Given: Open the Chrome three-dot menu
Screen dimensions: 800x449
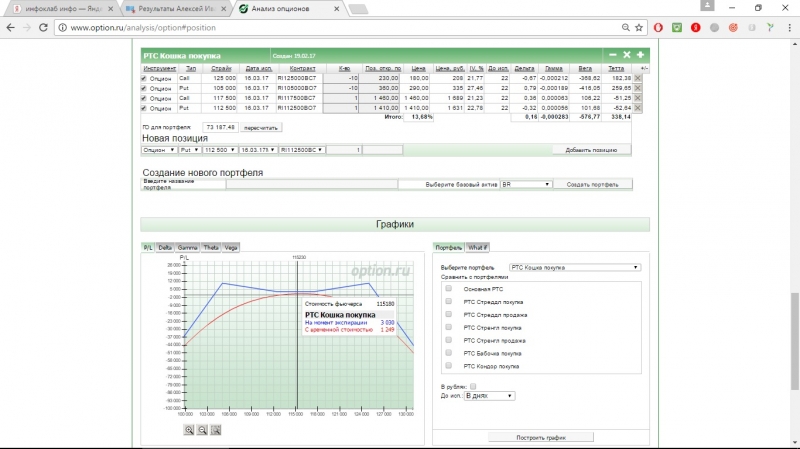Looking at the screenshot, I should click(x=789, y=28).
